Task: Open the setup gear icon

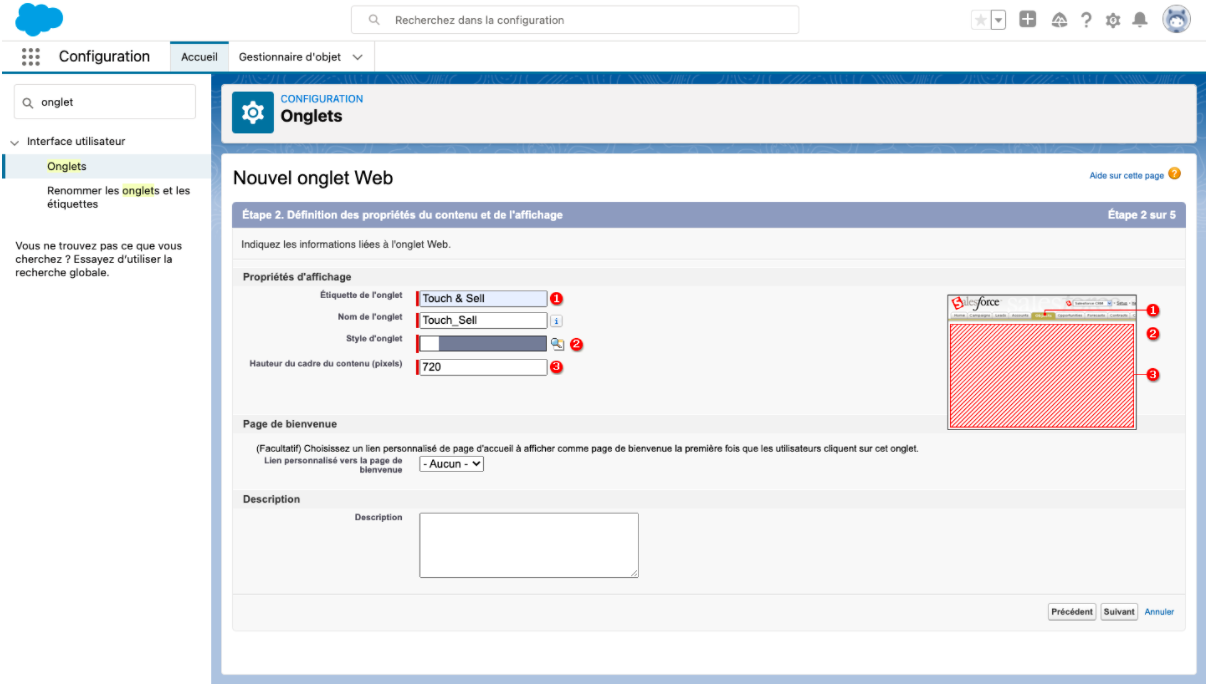Action: pos(1113,20)
